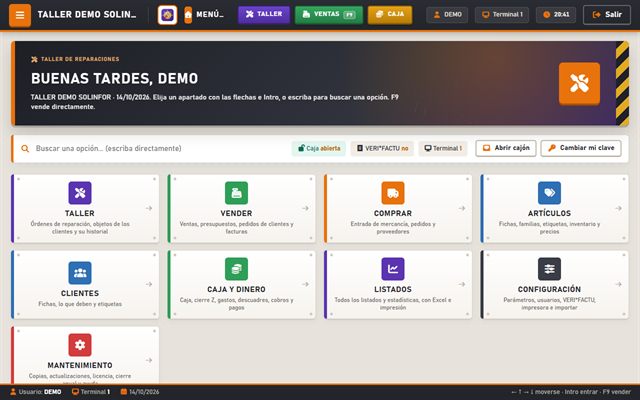Click the MENÚ label in the header
The width and height of the screenshot is (640, 400).
210,15
